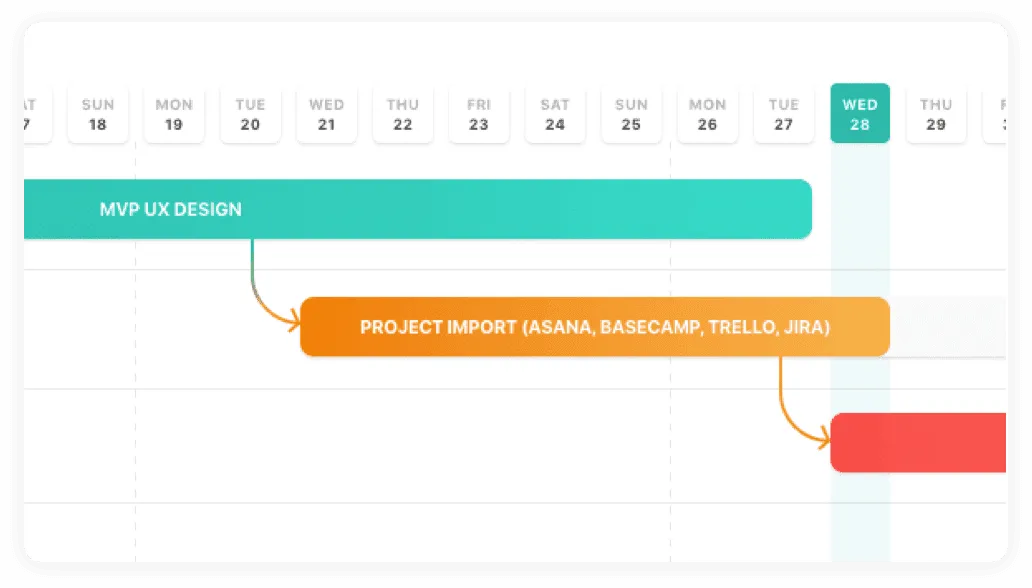Click the SAT 24 date header
1032x588 pixels.
point(555,112)
